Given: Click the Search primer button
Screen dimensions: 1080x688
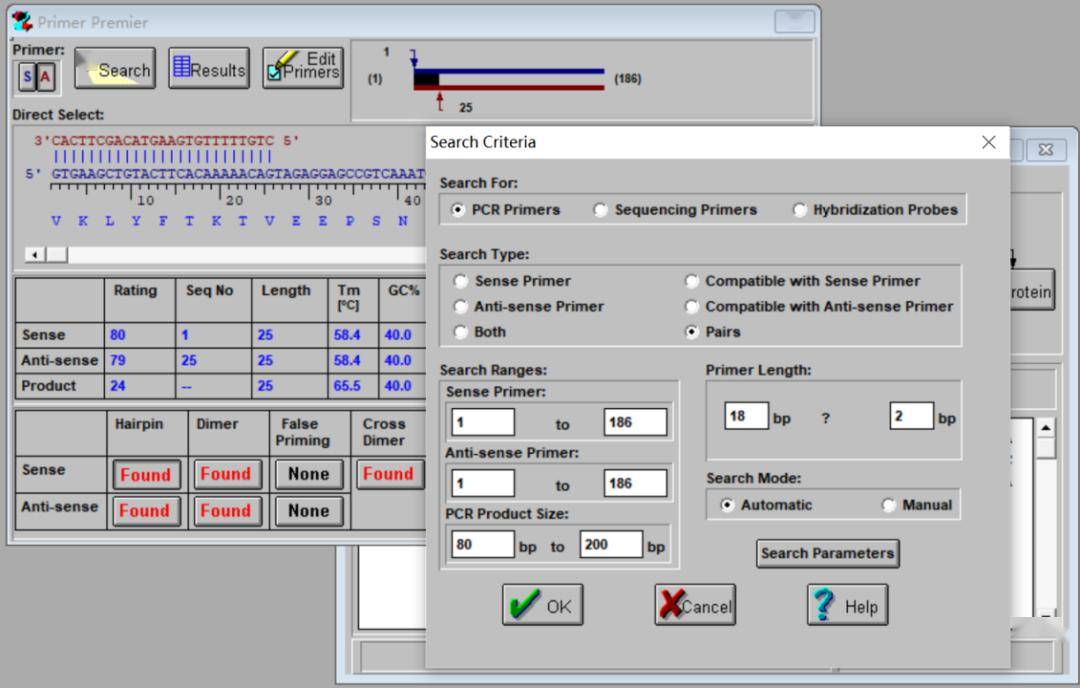Looking at the screenshot, I should [x=115, y=70].
